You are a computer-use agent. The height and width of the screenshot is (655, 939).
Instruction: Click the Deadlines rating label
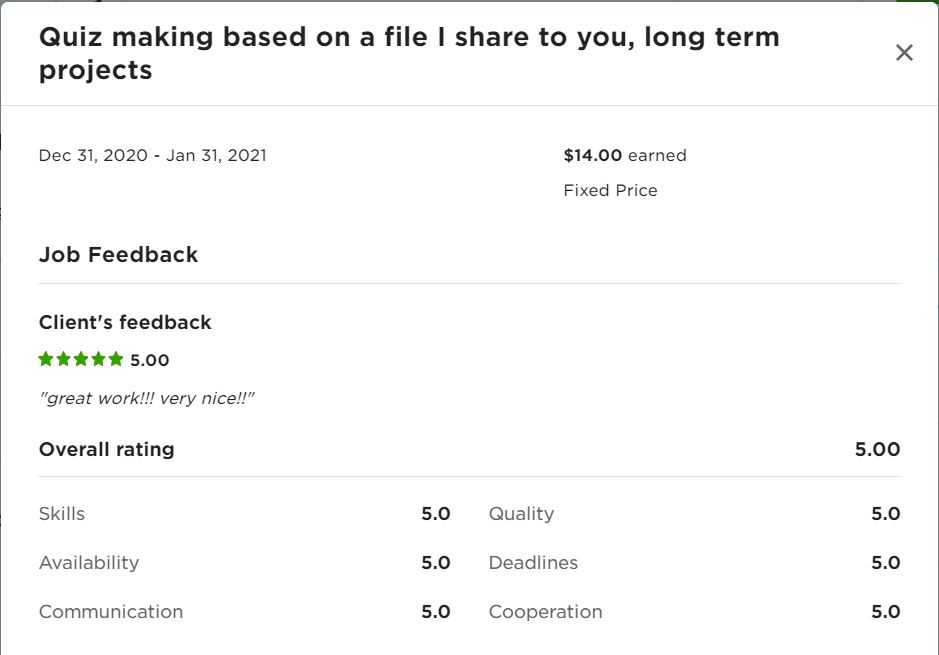[533, 563]
